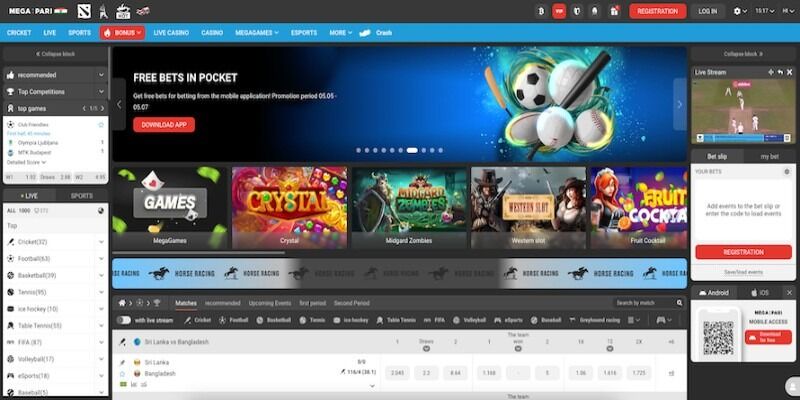Pop out the Live Stream player
The image size is (800, 400).
click(x=780, y=72)
